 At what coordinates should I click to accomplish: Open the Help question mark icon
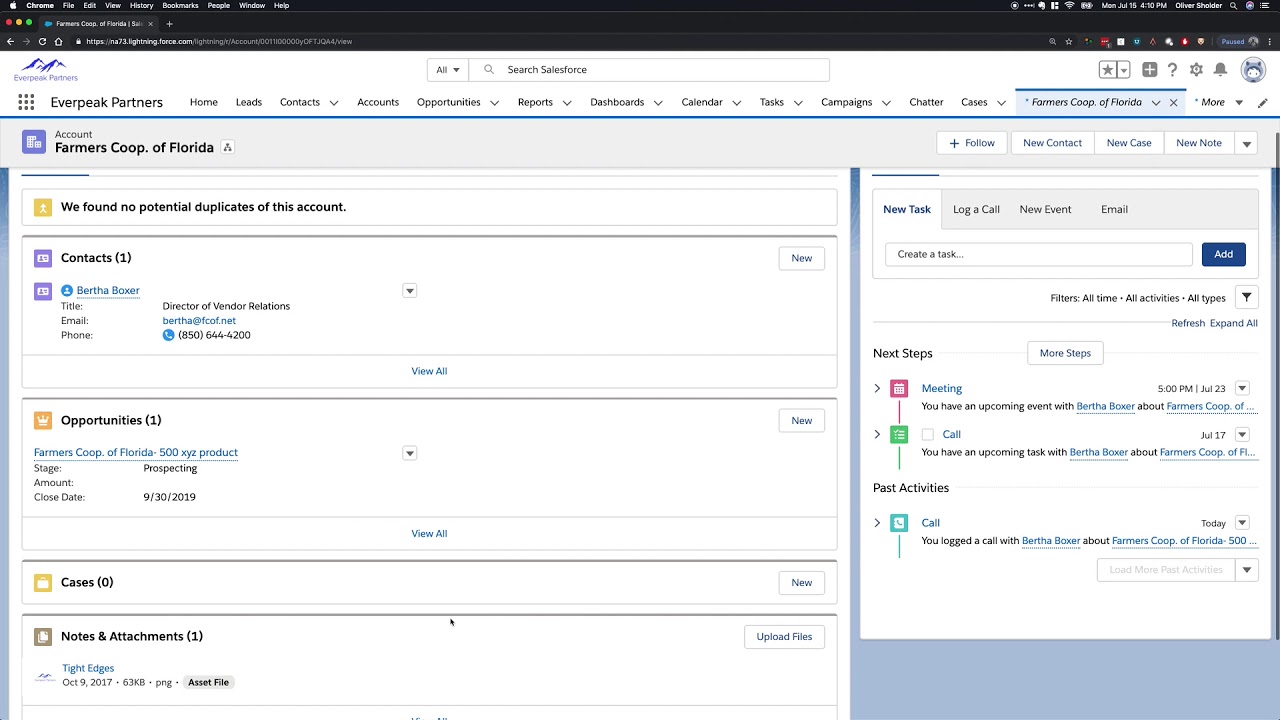click(1173, 70)
